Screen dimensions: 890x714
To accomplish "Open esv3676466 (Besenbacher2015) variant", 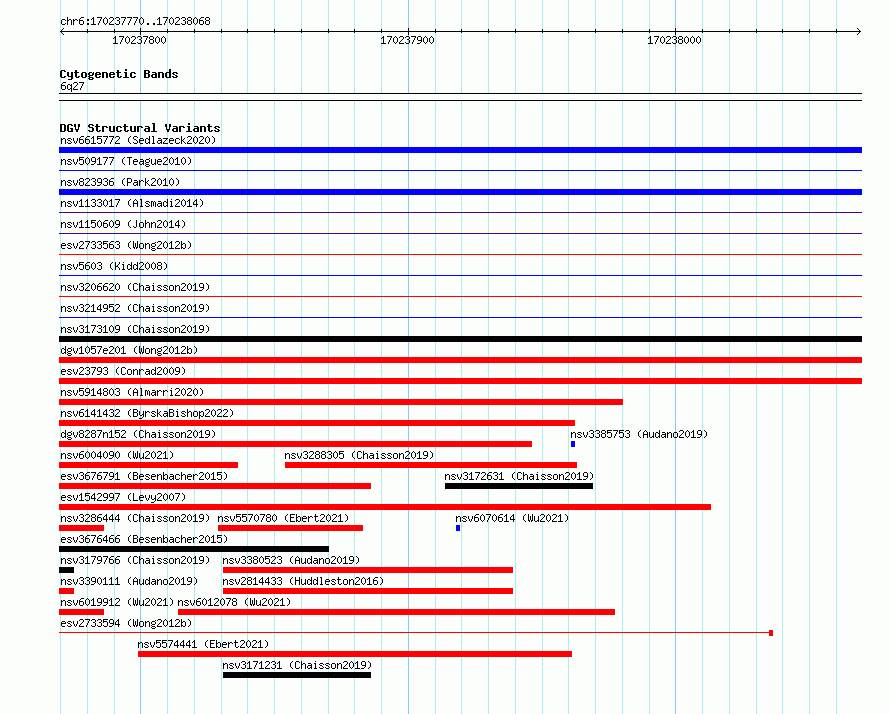I will 144,539.
